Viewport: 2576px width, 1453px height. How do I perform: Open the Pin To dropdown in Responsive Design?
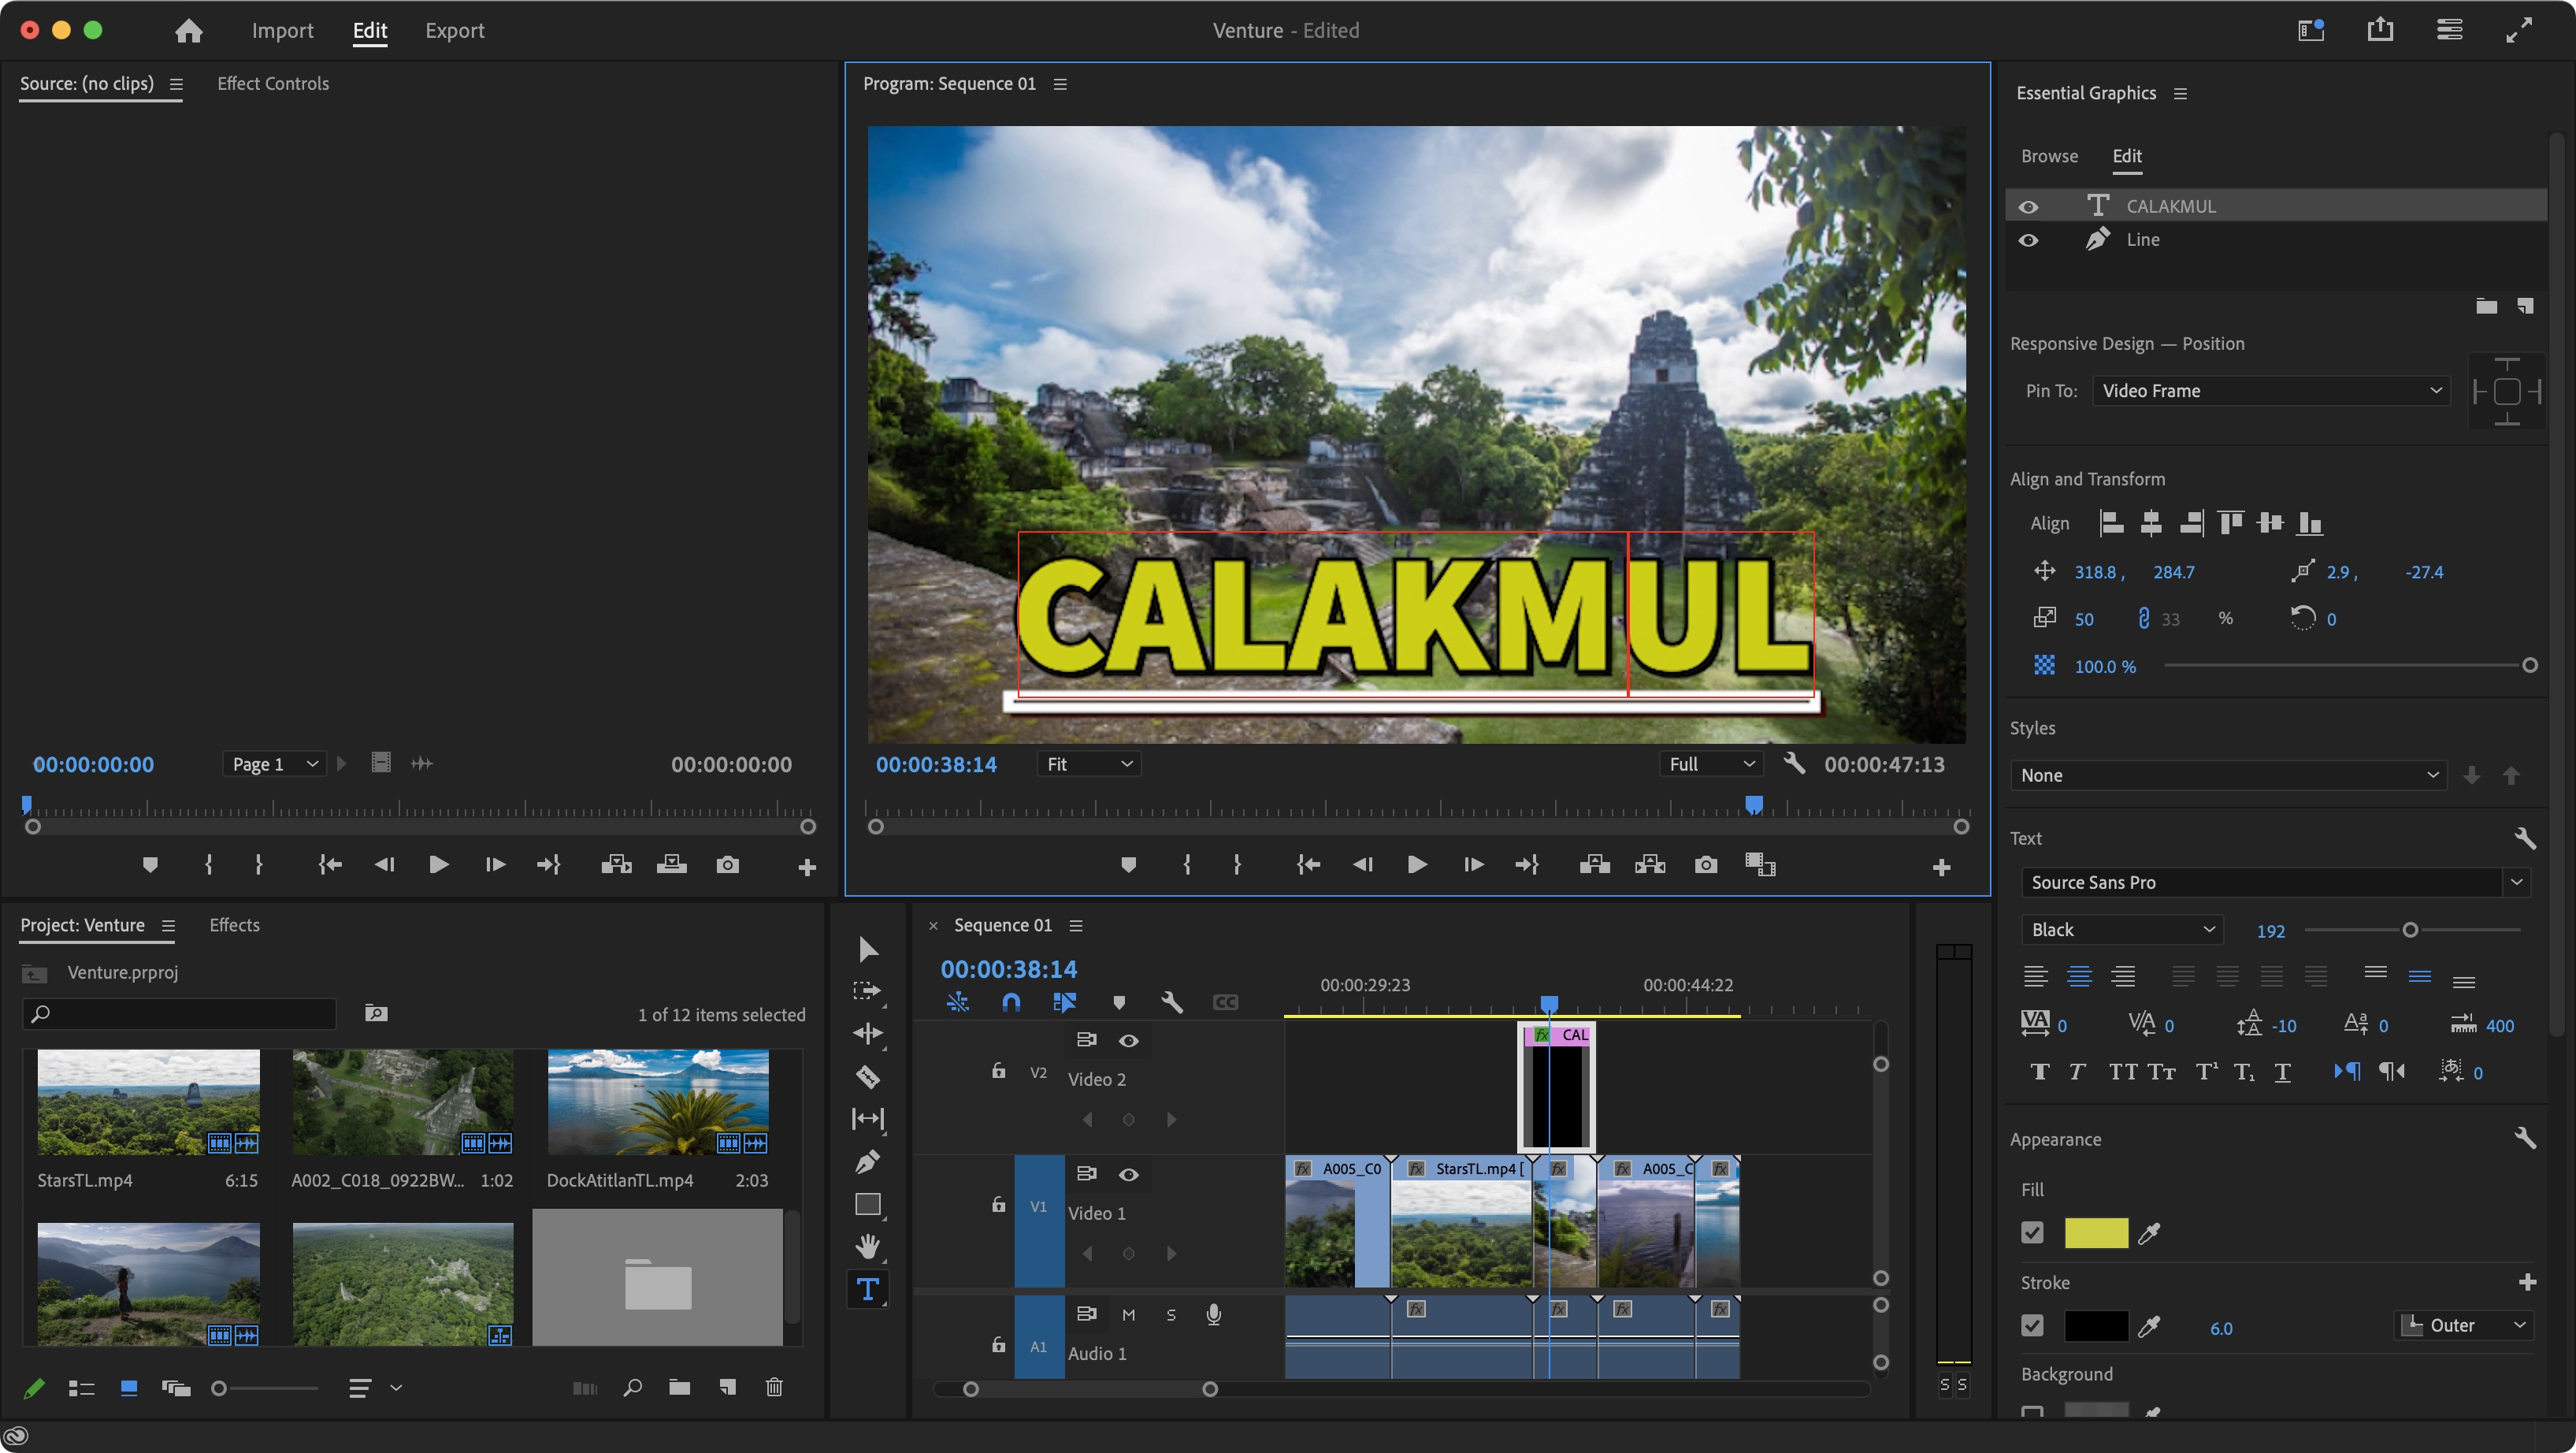(x=2271, y=390)
